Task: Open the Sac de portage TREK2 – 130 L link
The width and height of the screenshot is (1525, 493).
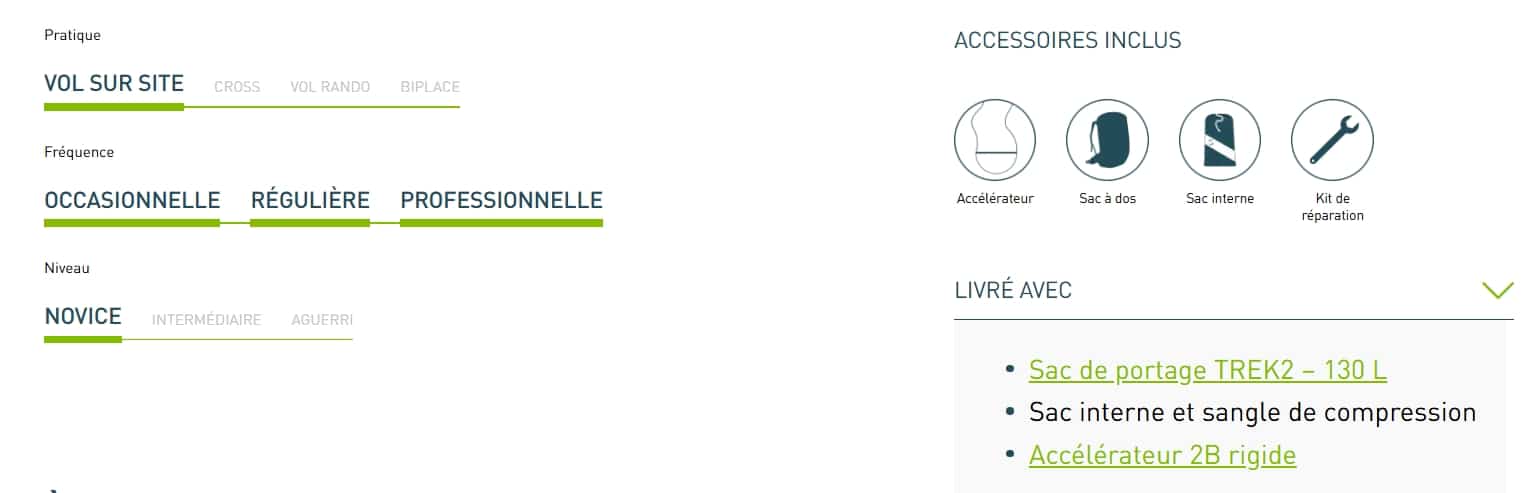Action: coord(1207,370)
